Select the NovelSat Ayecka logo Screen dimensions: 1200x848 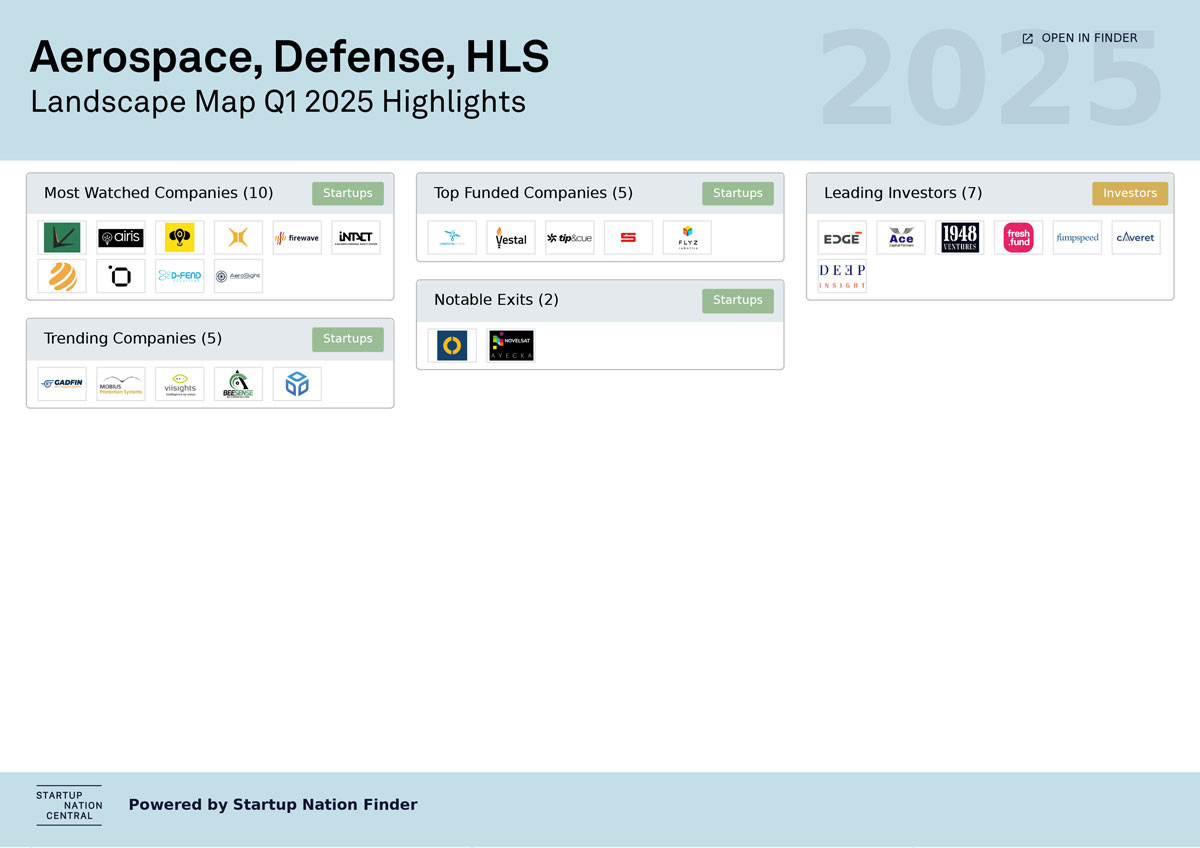coord(511,346)
